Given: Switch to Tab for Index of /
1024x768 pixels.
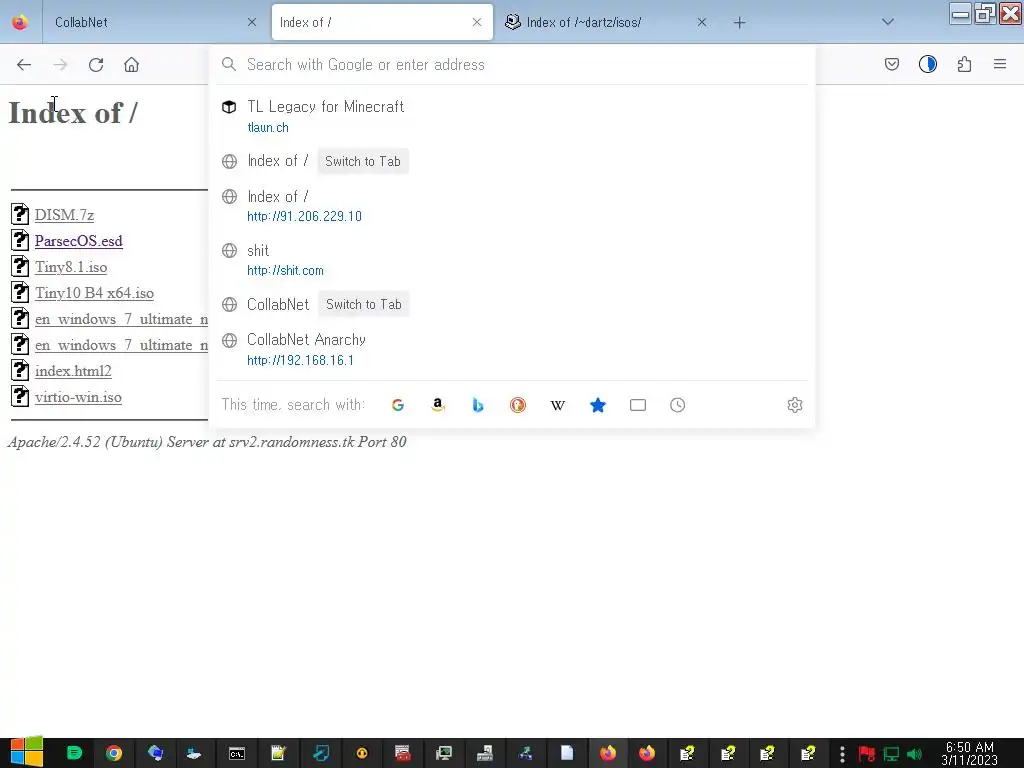Looking at the screenshot, I should (362, 161).
